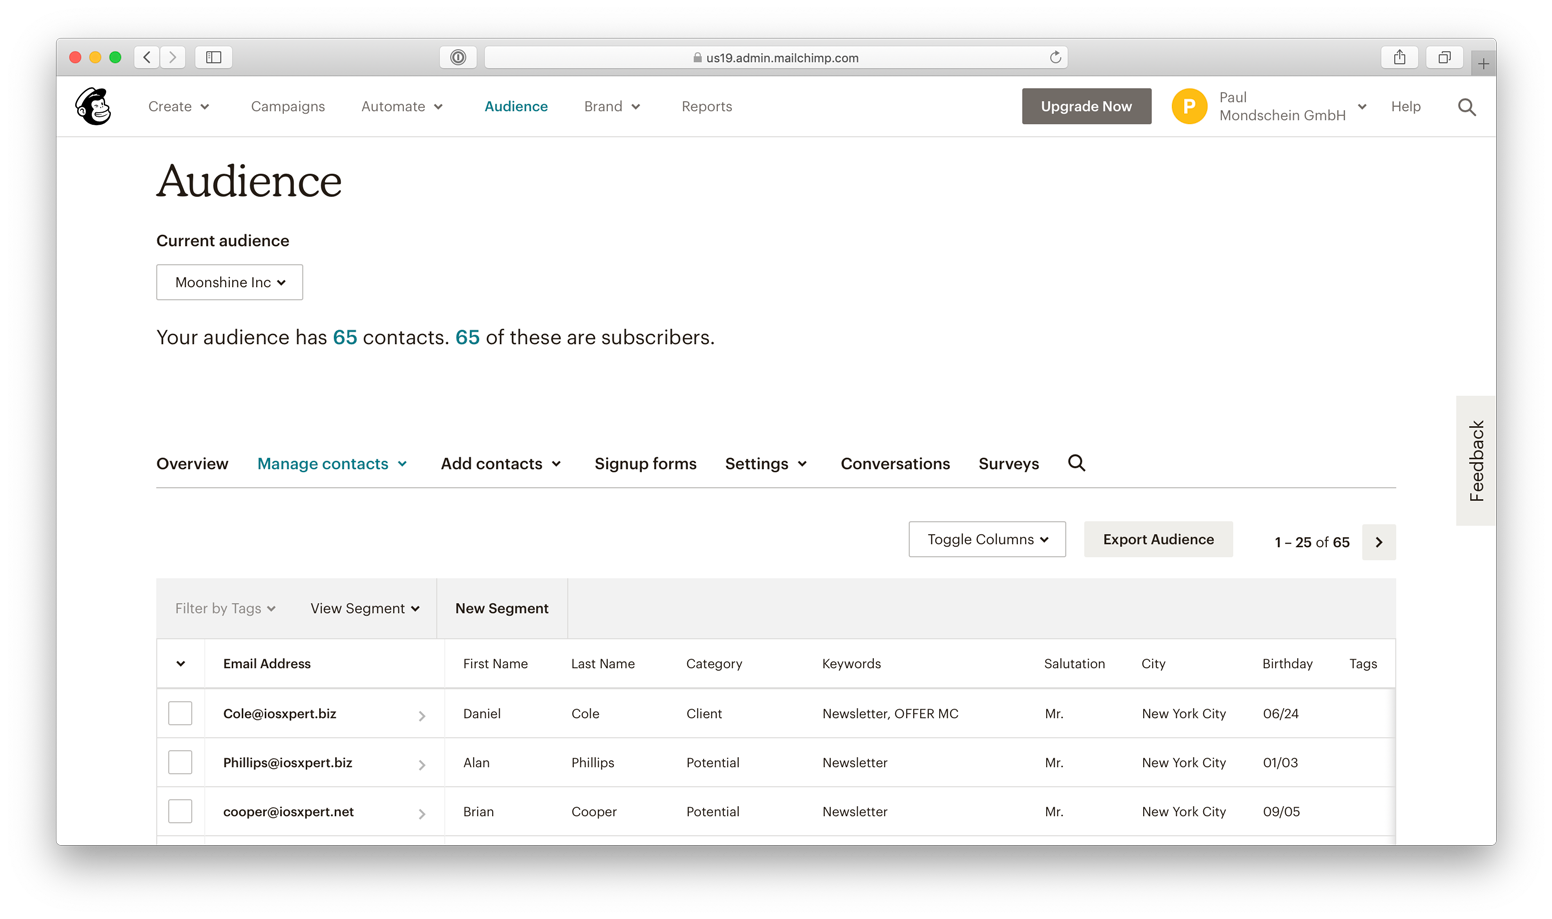Expand the Create menu
This screenshot has height=919, width=1552.
click(179, 106)
